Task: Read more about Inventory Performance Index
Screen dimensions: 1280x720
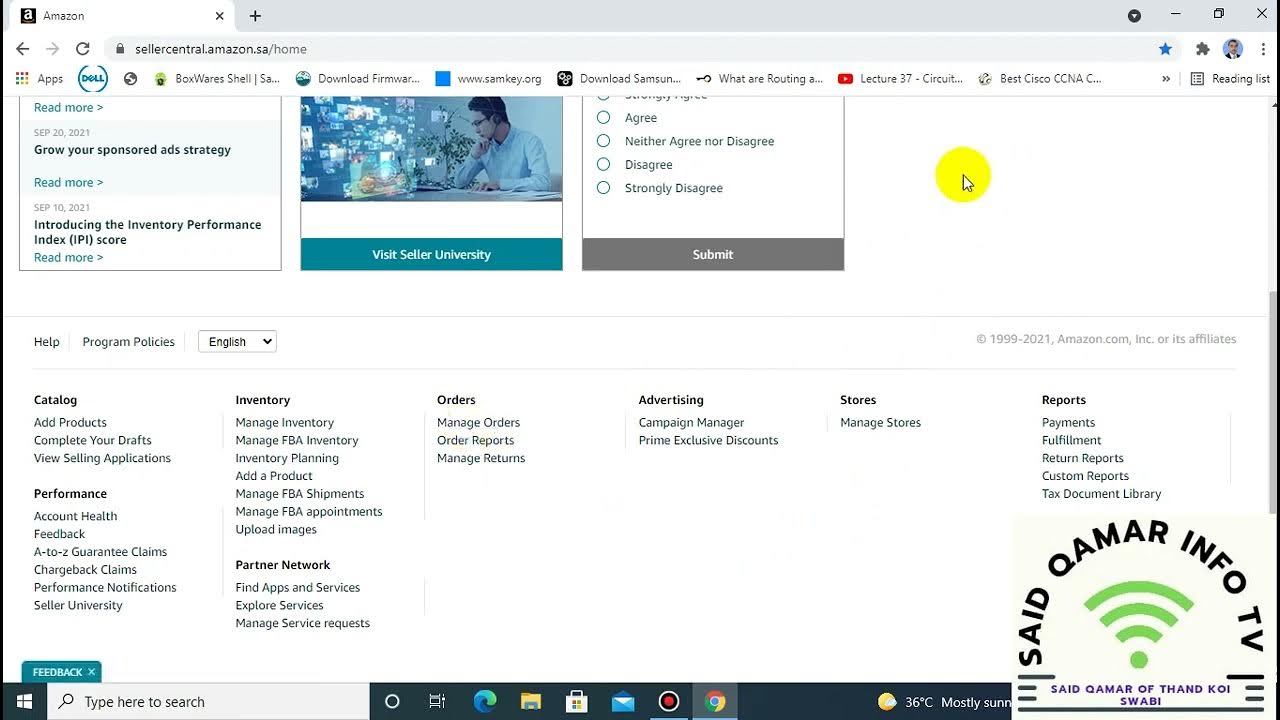Action: pyautogui.click(x=68, y=257)
